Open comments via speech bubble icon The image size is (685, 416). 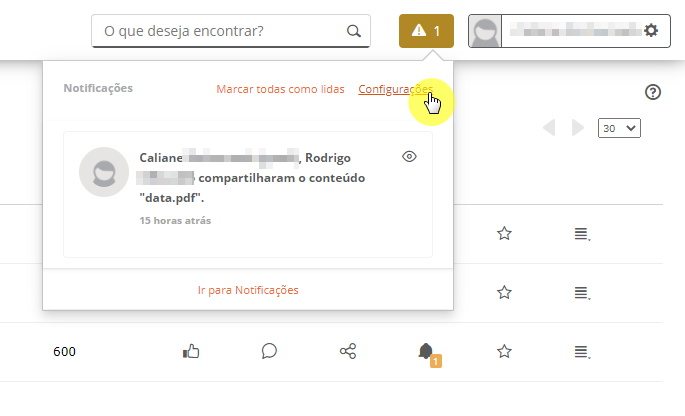(269, 351)
